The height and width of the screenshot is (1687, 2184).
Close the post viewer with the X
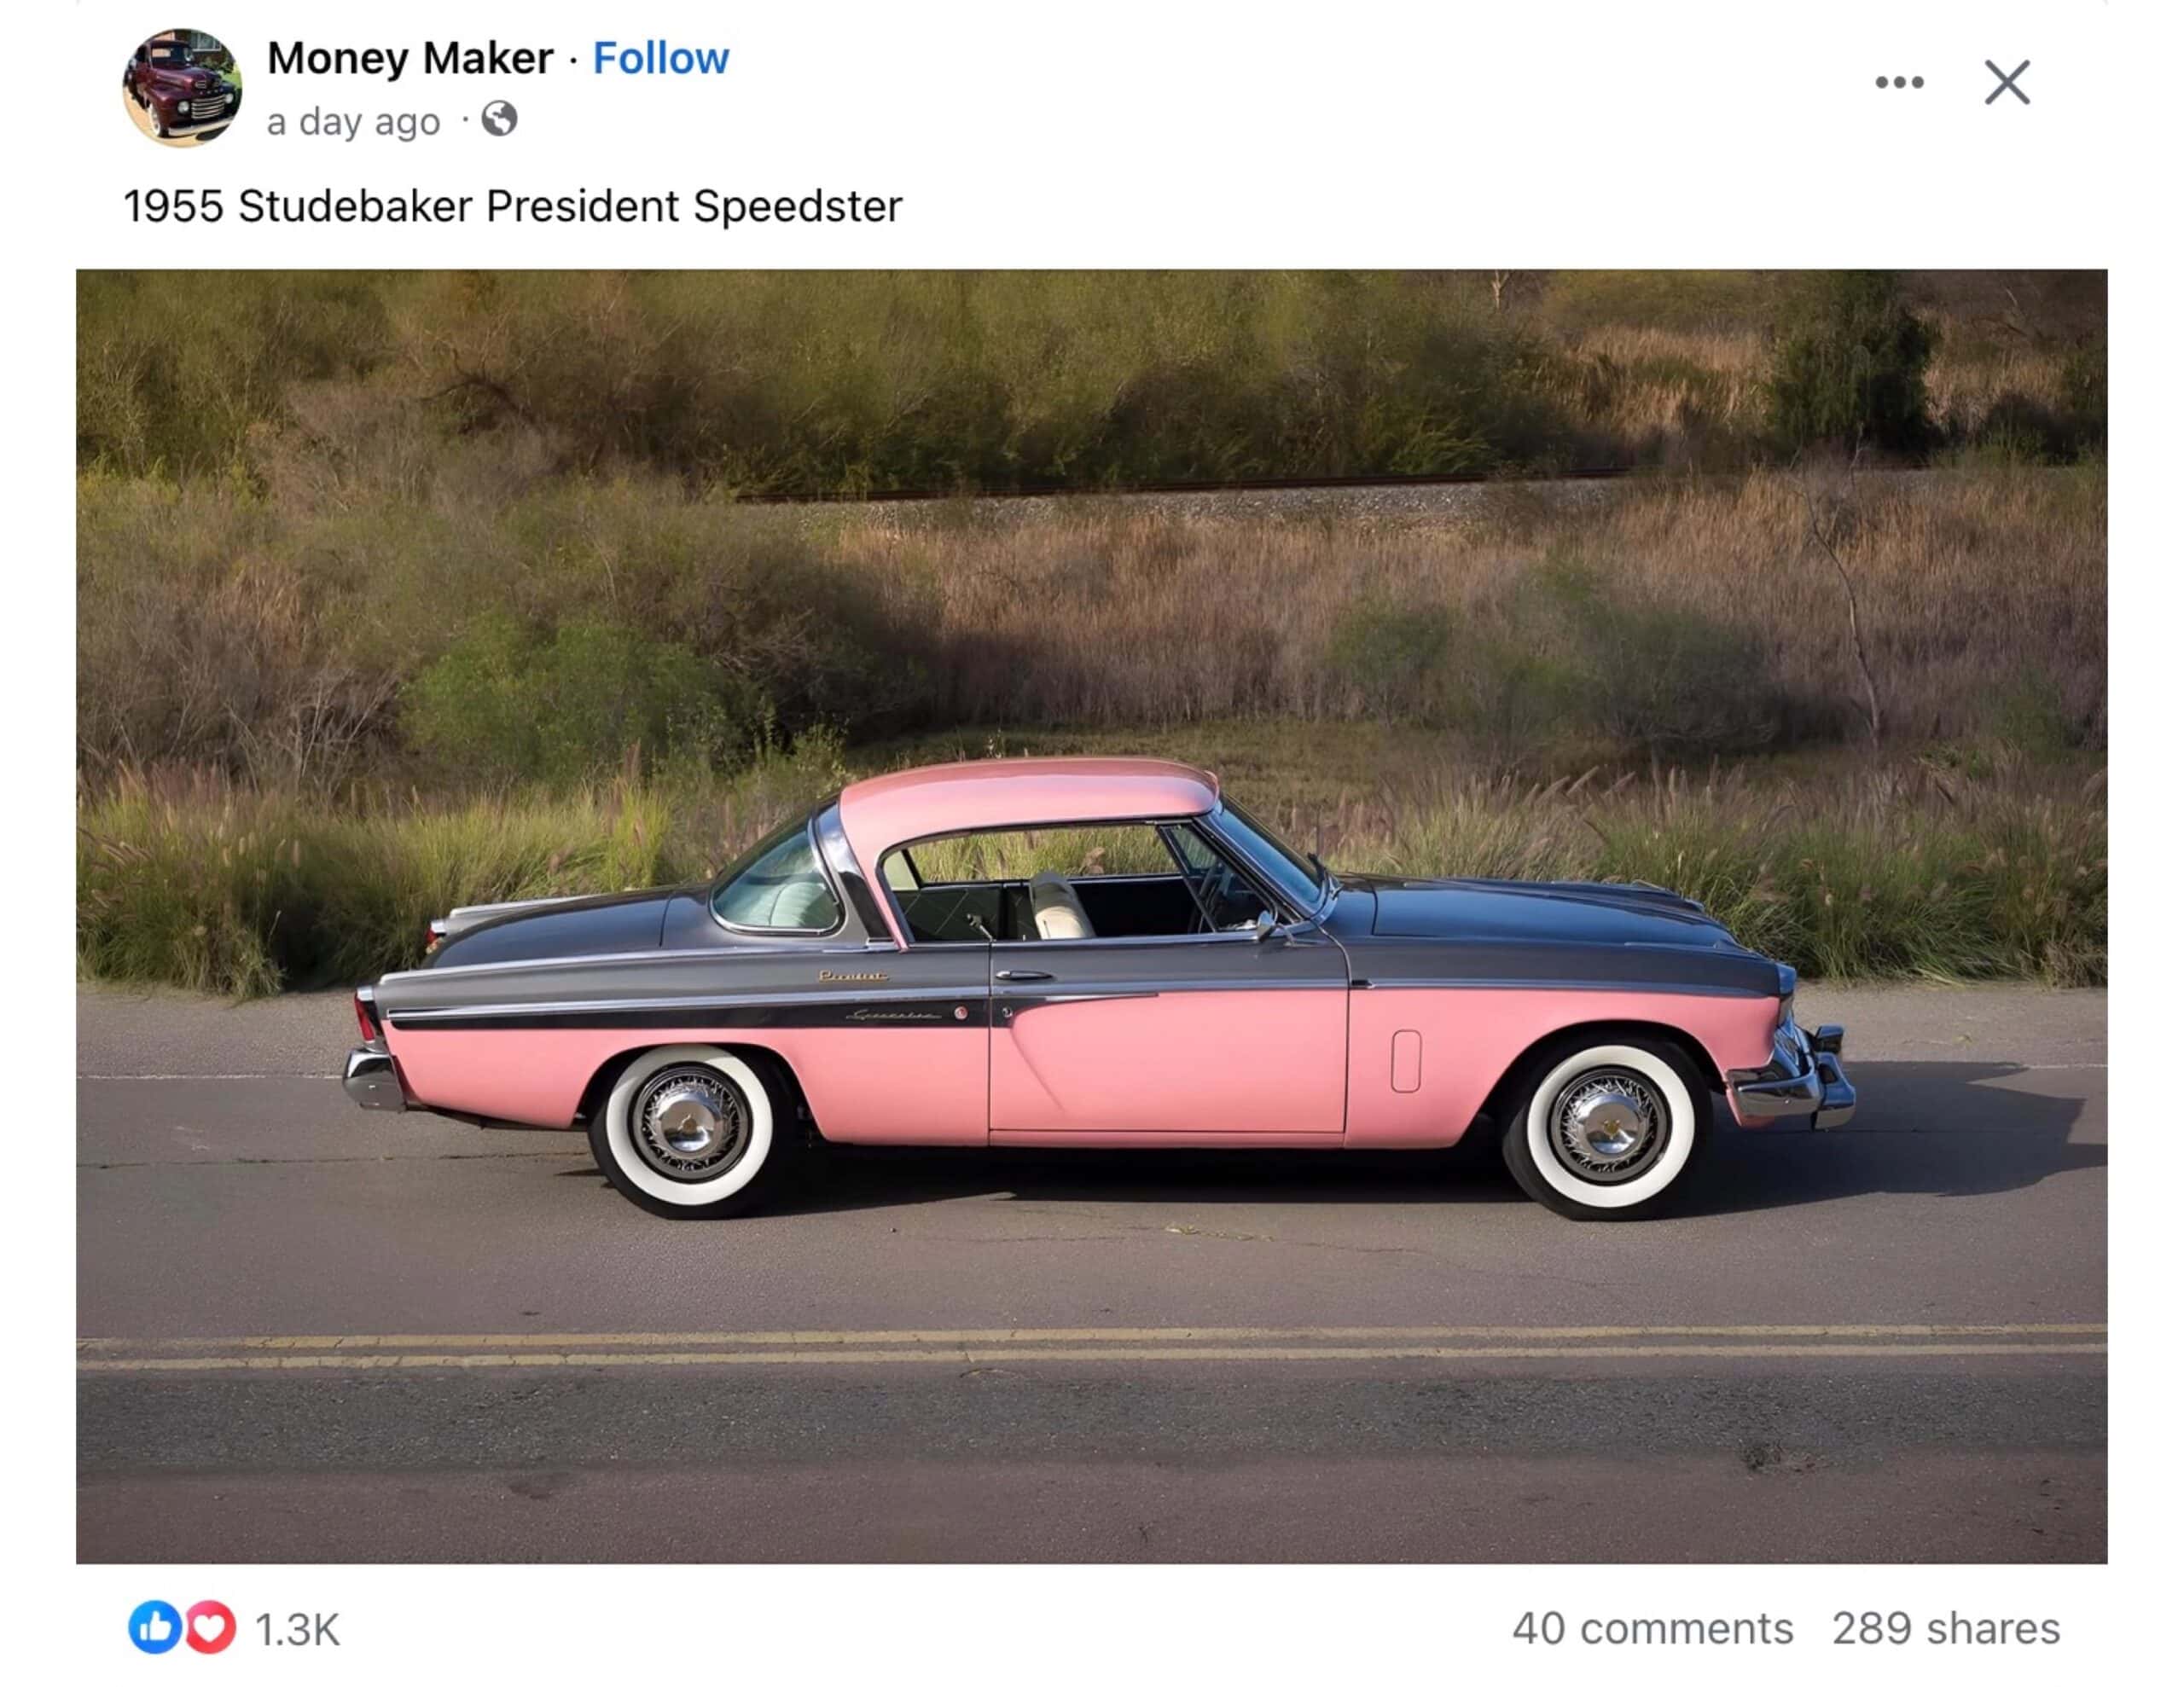coord(2007,82)
